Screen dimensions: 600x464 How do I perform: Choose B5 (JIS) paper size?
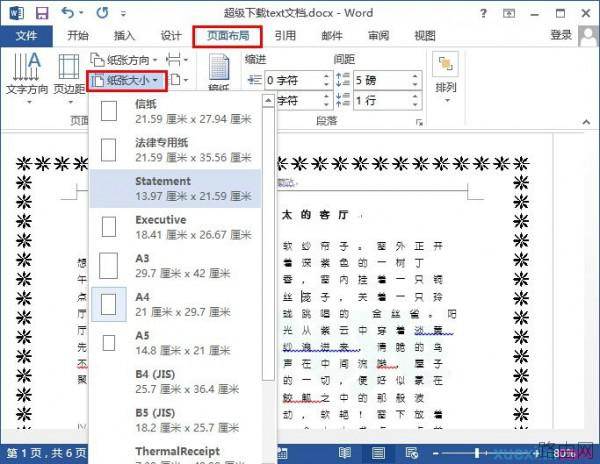[176, 420]
